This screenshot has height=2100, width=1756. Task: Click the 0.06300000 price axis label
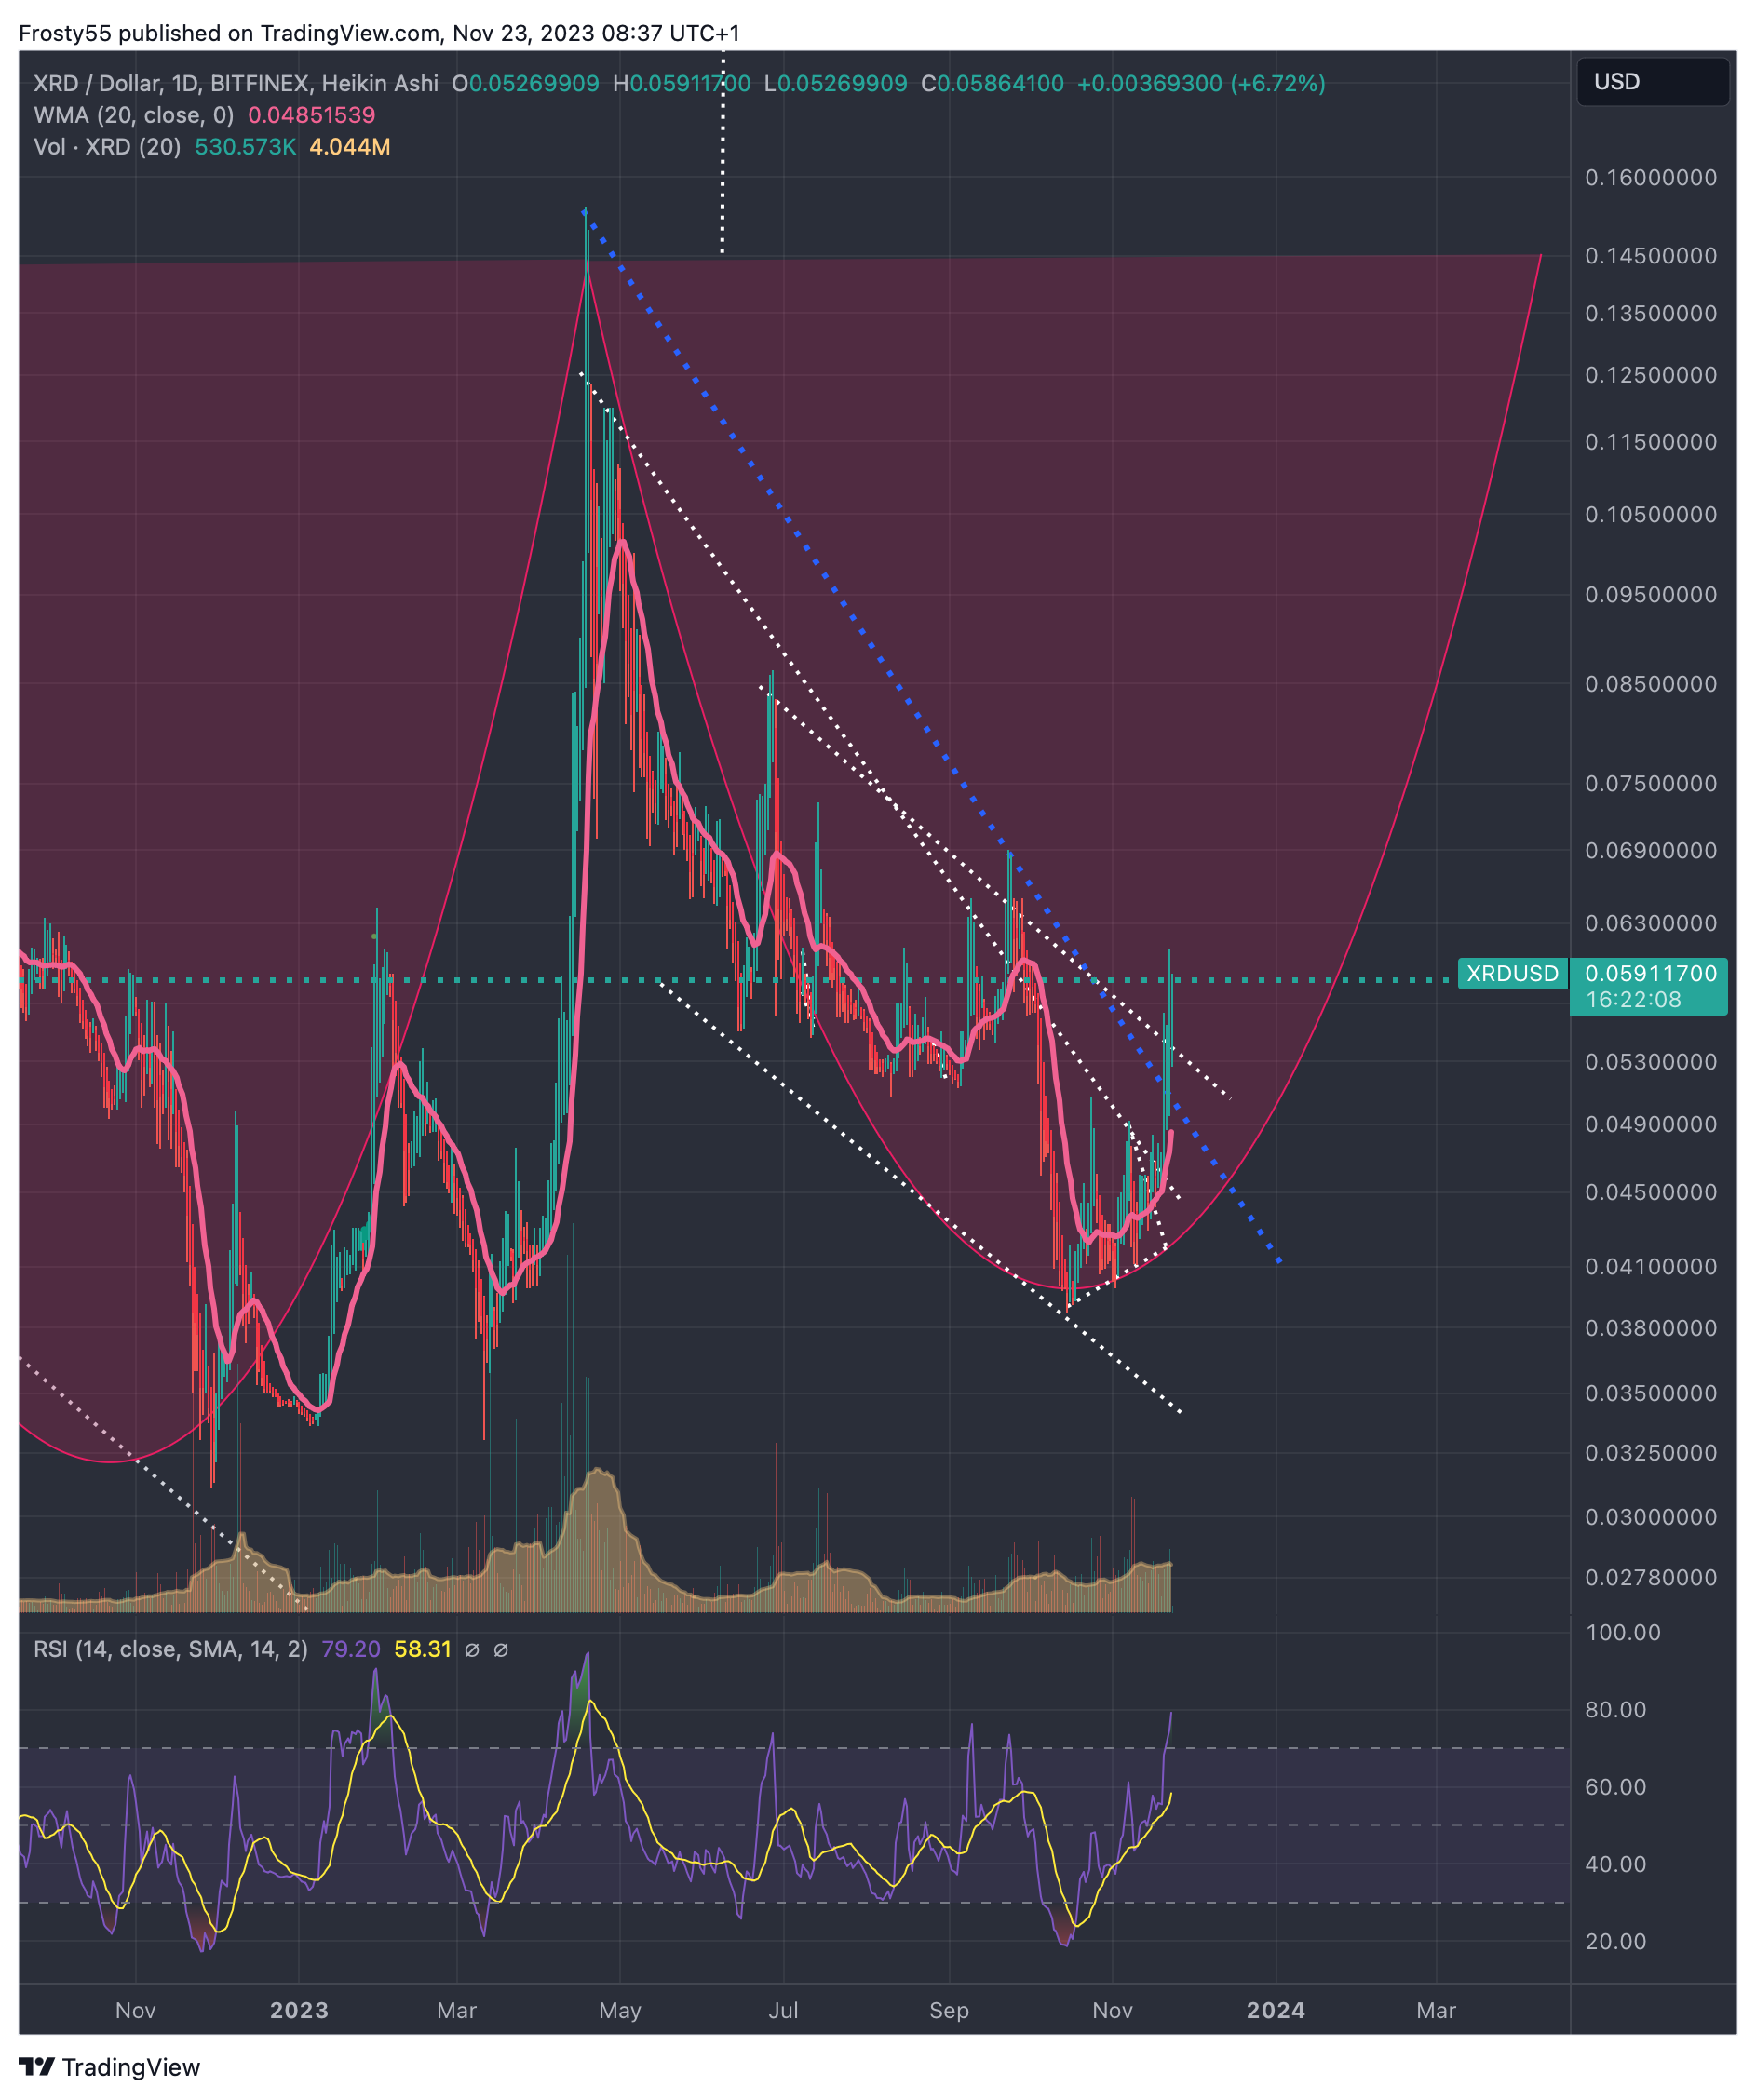click(1651, 923)
